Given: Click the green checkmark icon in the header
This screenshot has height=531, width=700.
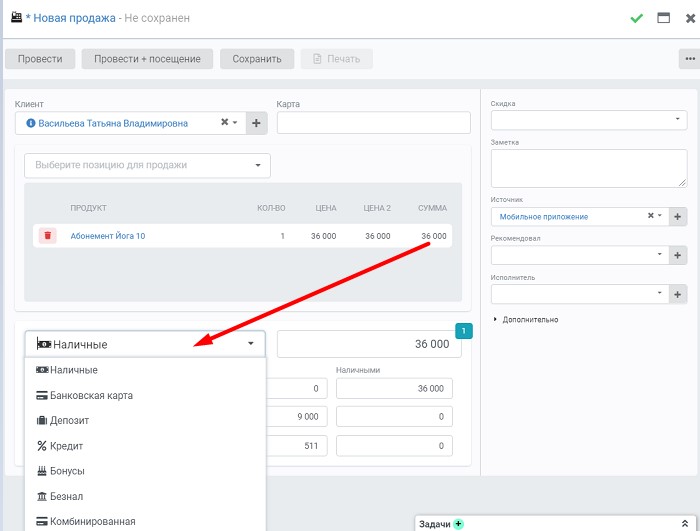Looking at the screenshot, I should point(637,18).
